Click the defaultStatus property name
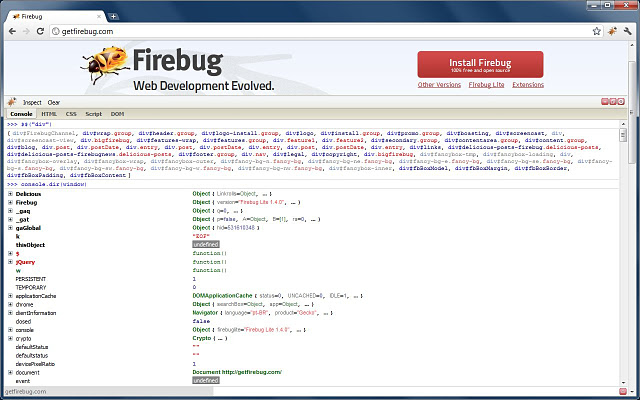The height and width of the screenshot is (400, 640). pos(32,347)
